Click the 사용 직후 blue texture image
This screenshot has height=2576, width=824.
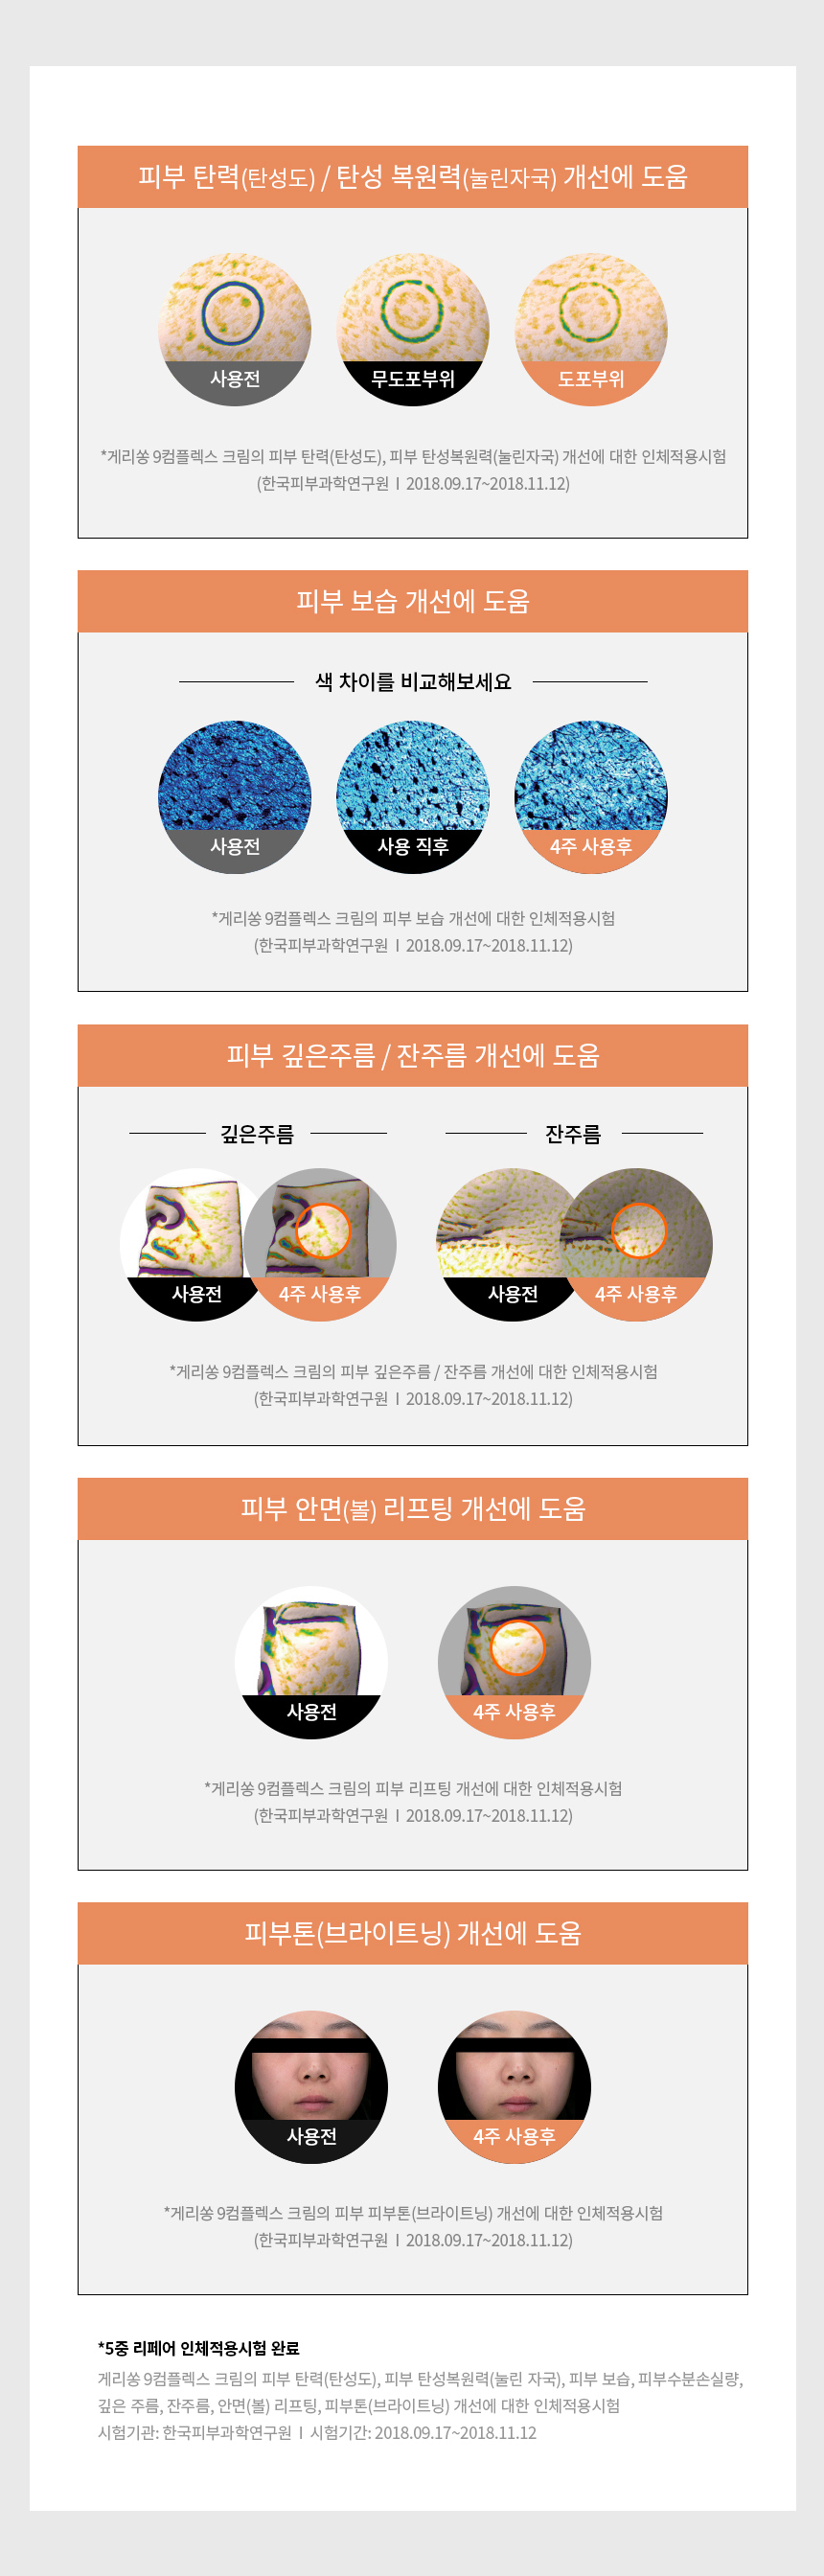413,797
